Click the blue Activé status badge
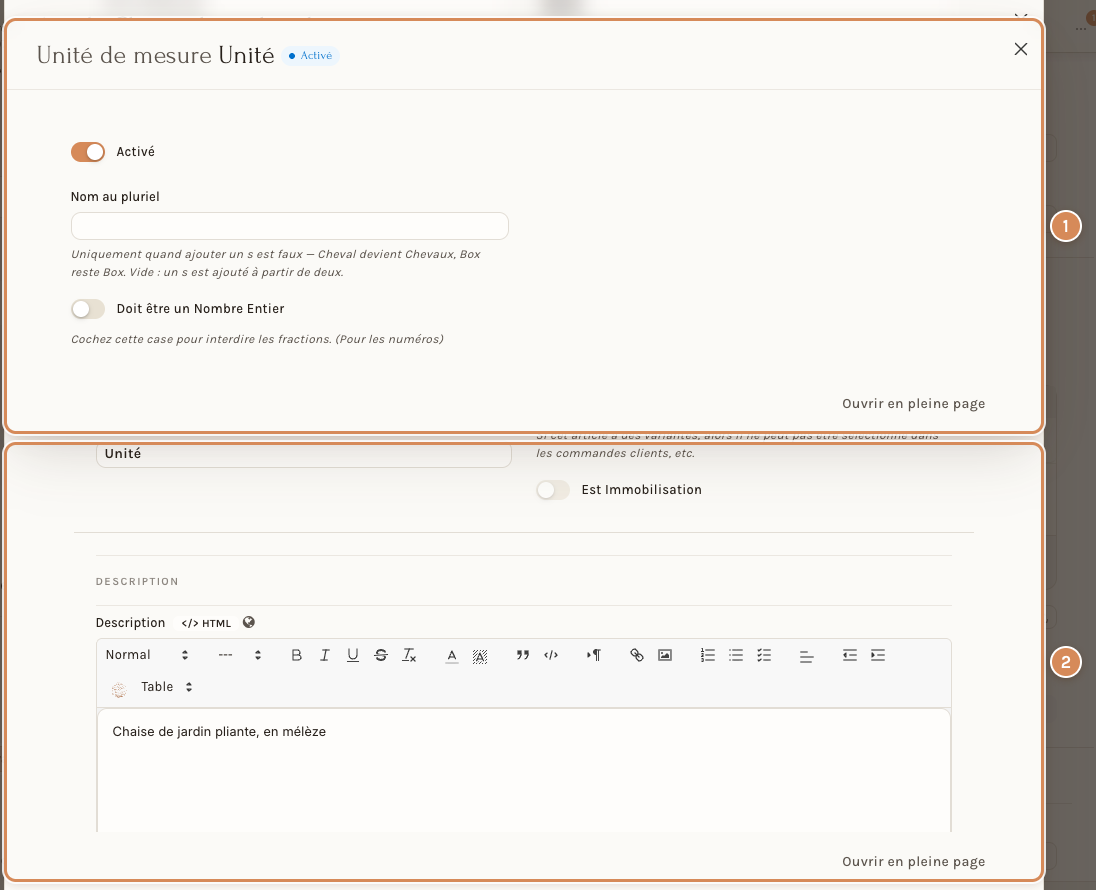This screenshot has width=1096, height=890. (311, 55)
